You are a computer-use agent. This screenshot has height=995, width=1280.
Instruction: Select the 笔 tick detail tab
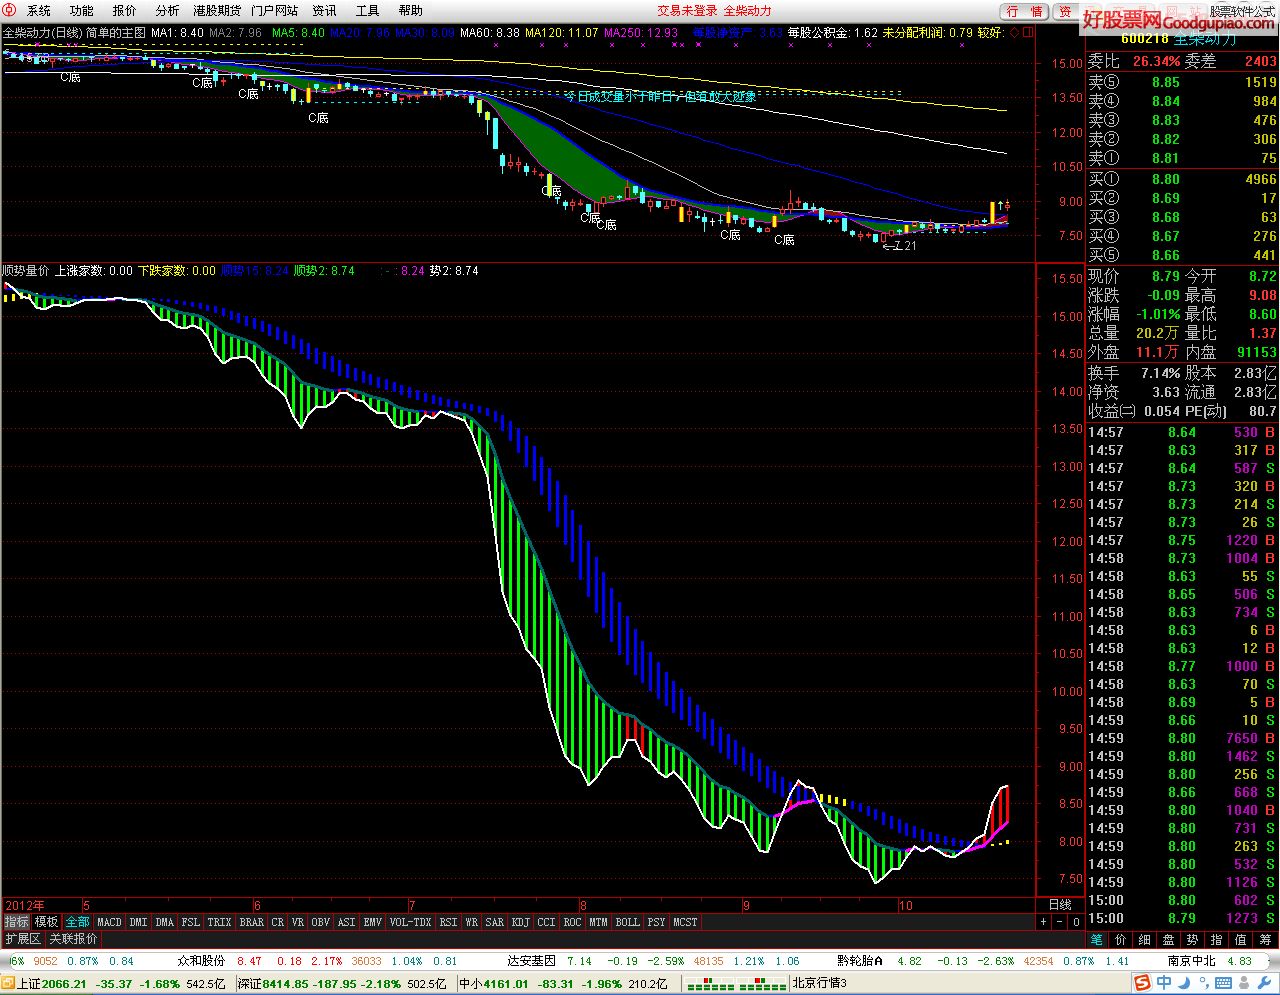tap(1097, 940)
